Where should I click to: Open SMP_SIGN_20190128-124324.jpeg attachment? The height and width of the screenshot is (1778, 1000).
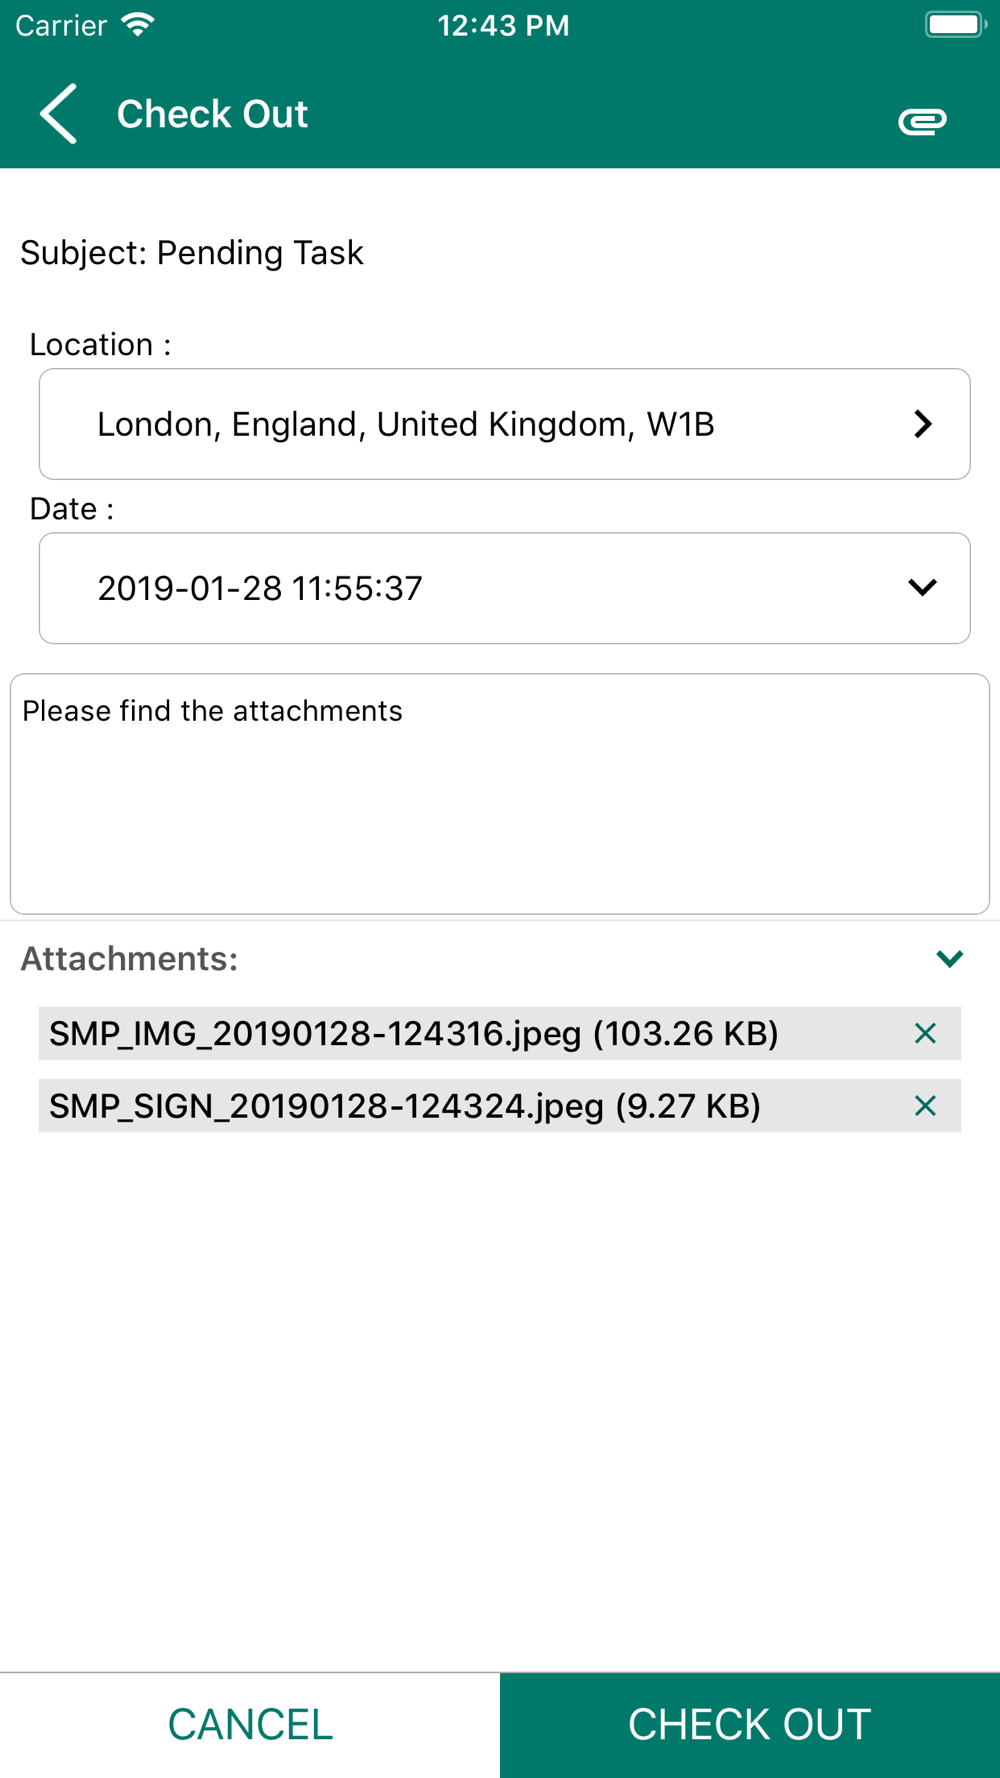405,1105
